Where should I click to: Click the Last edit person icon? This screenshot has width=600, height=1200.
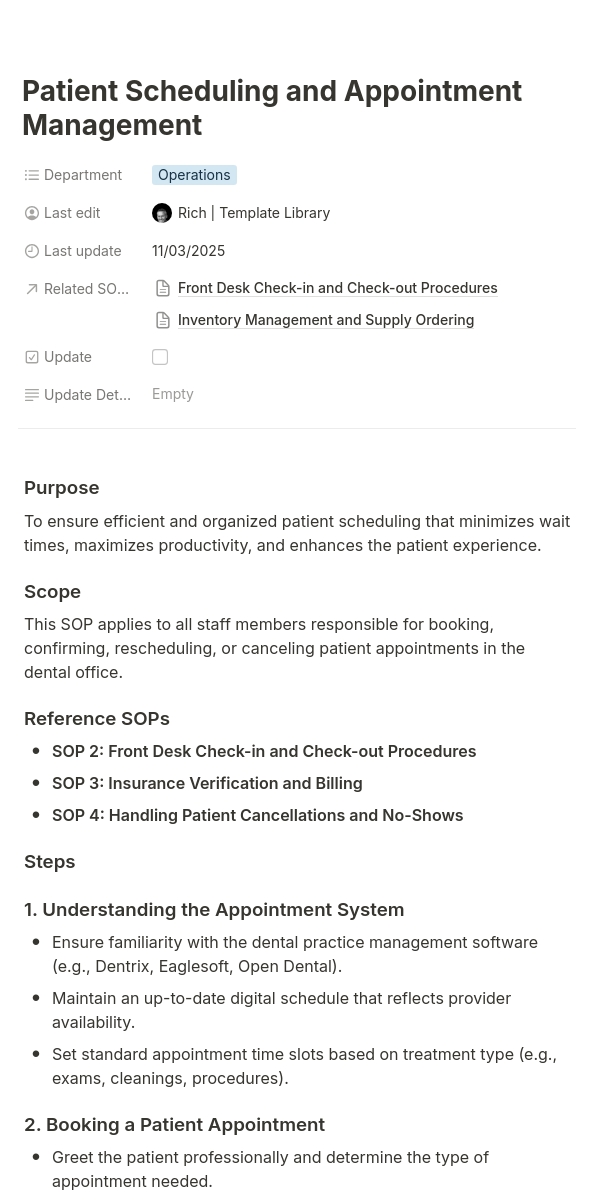pyautogui.click(x=32, y=213)
